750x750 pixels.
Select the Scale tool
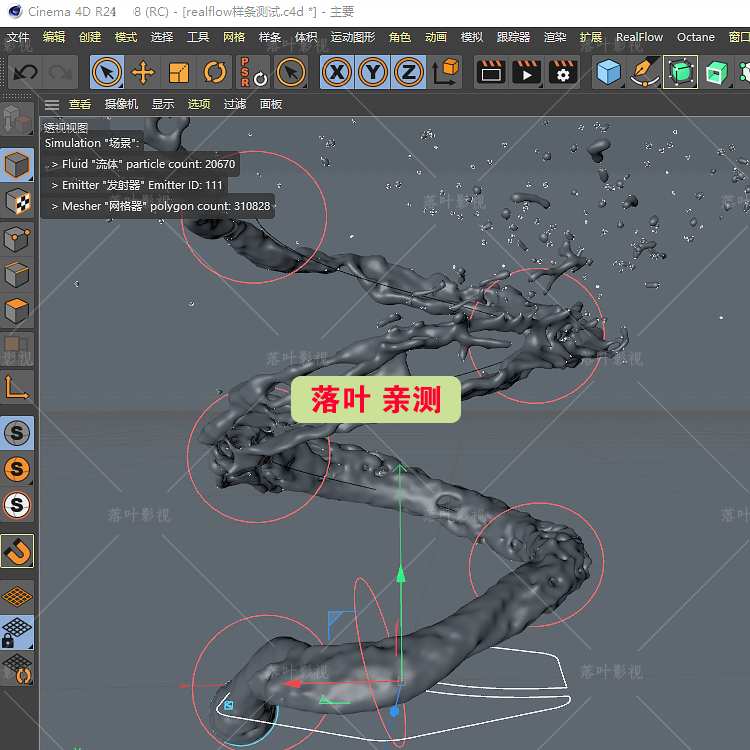click(x=179, y=72)
